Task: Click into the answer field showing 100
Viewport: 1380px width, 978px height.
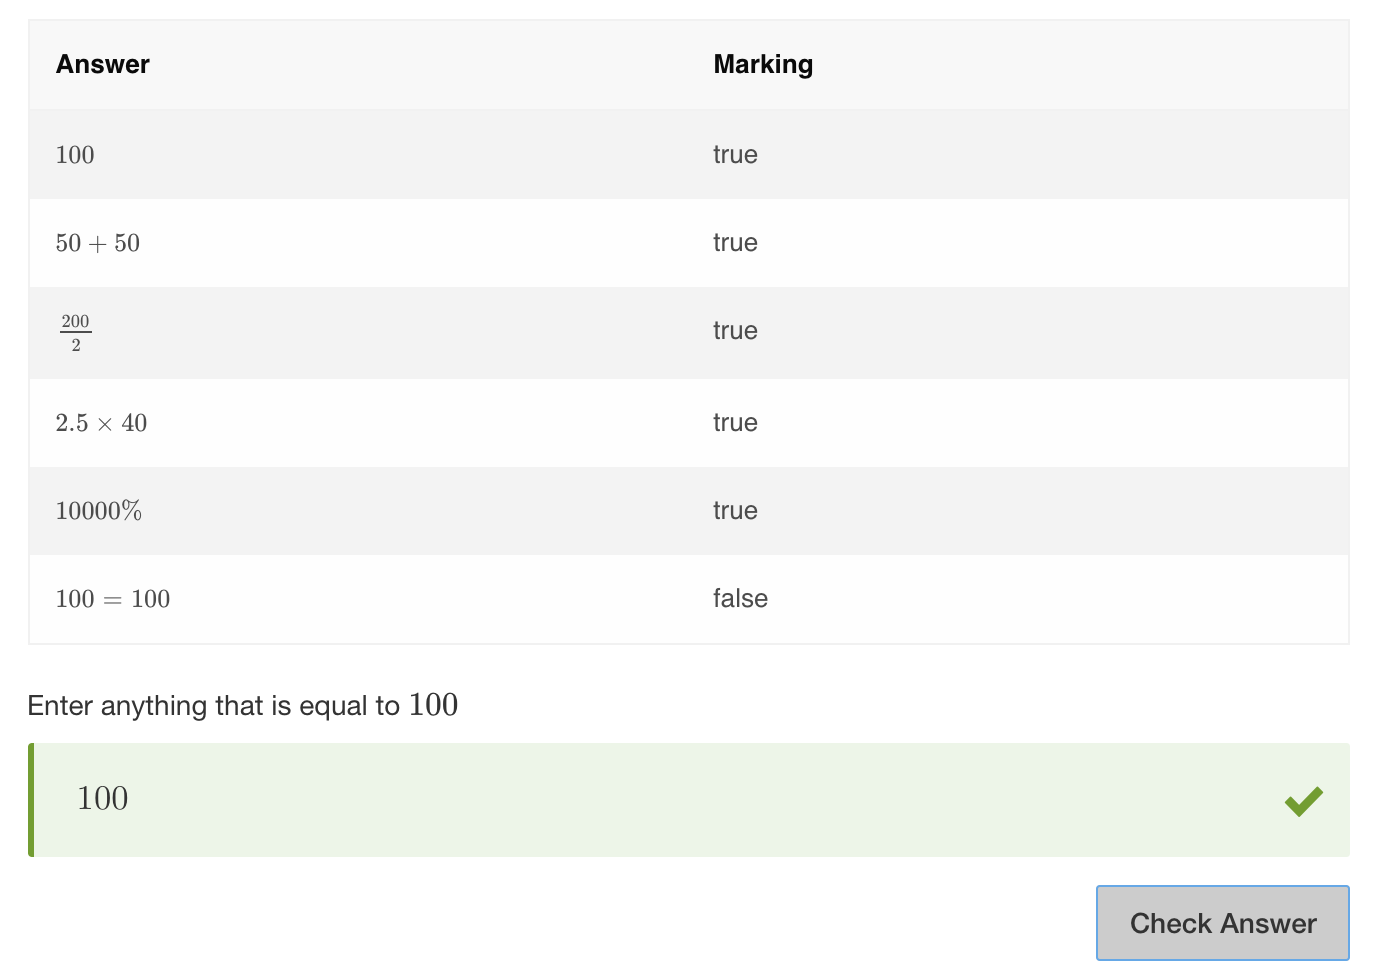Action: point(689,800)
